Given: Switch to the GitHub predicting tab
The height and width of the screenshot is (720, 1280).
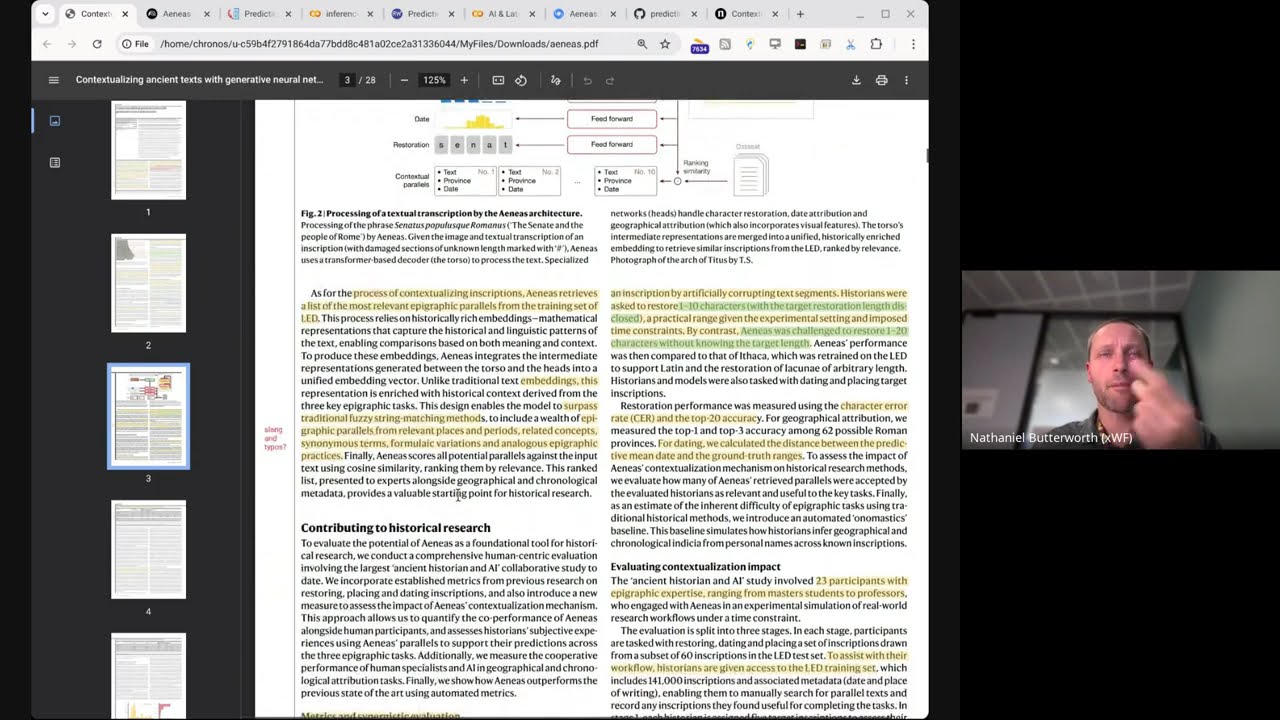Looking at the screenshot, I should coord(666,14).
